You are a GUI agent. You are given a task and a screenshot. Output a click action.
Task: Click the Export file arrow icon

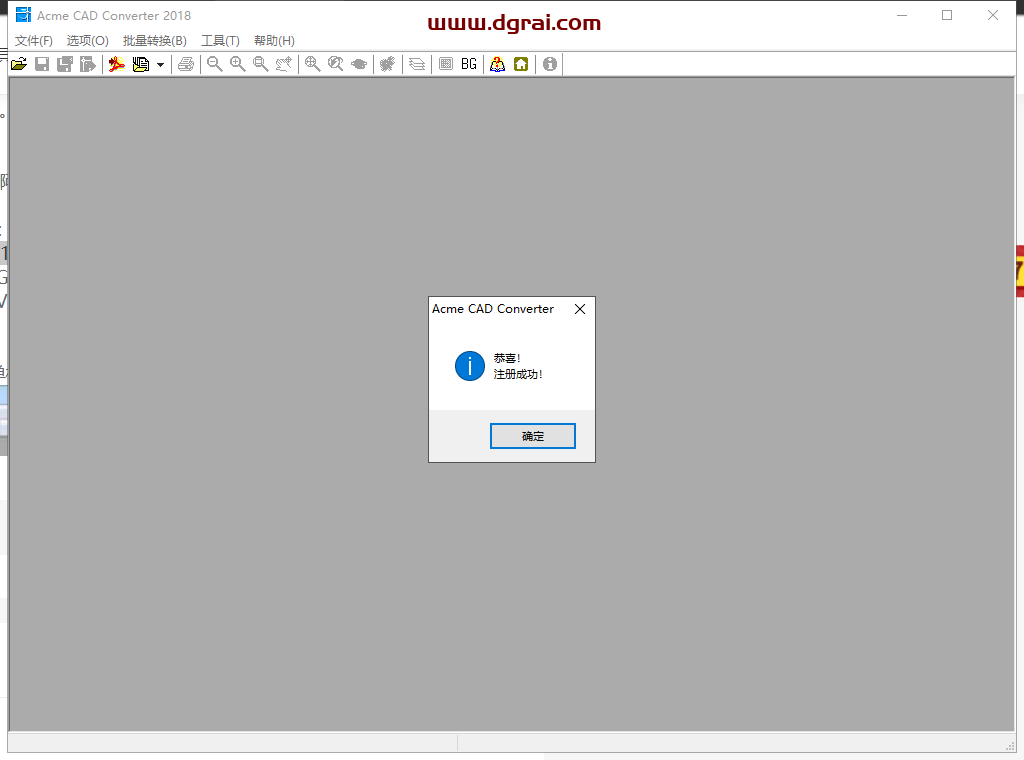point(88,64)
